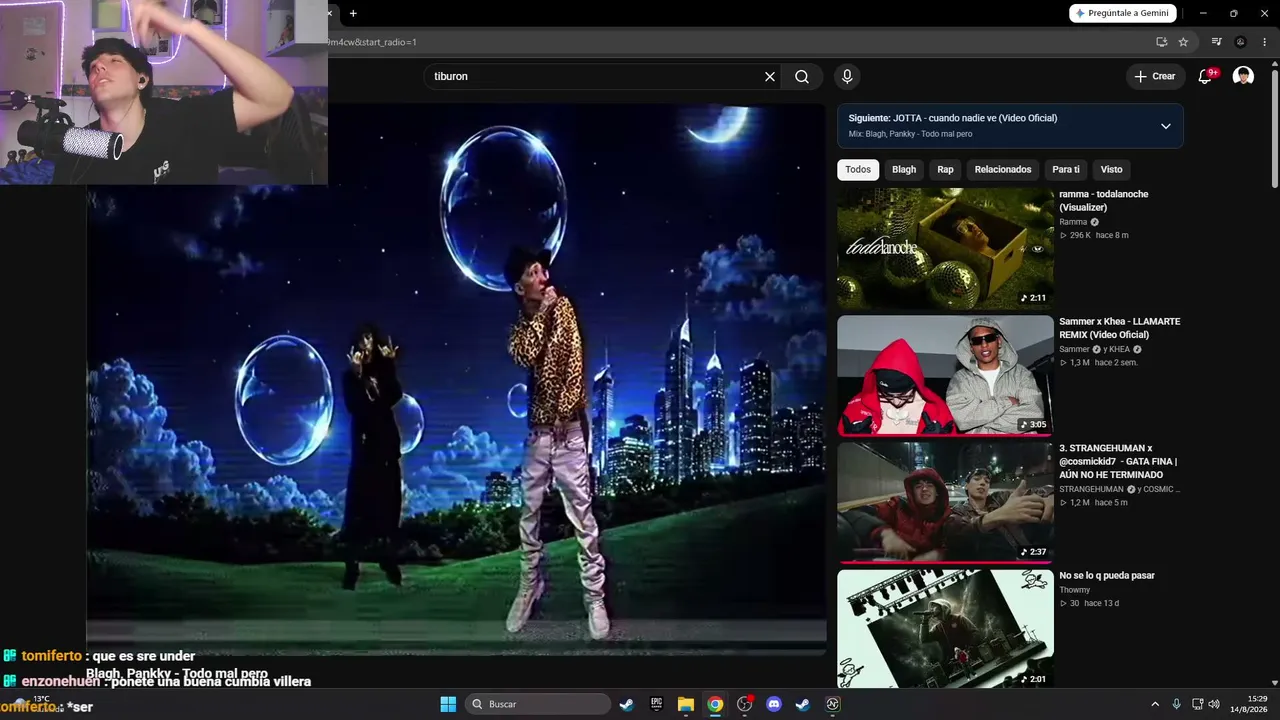This screenshot has width=1280, height=720.
Task: Open the media controls icon in Chrome toolbar
Action: pos(1216,42)
